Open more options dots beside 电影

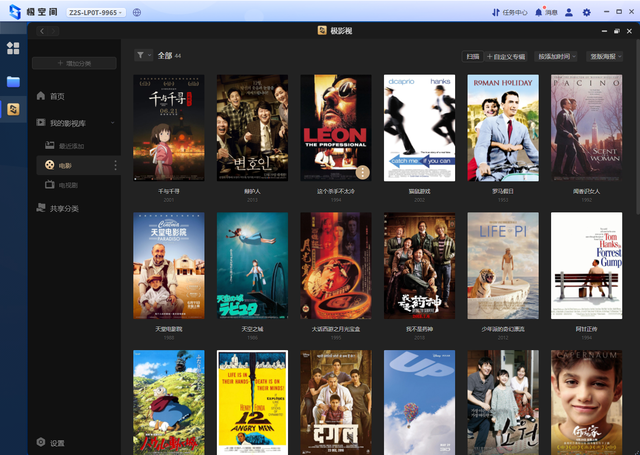(116, 166)
